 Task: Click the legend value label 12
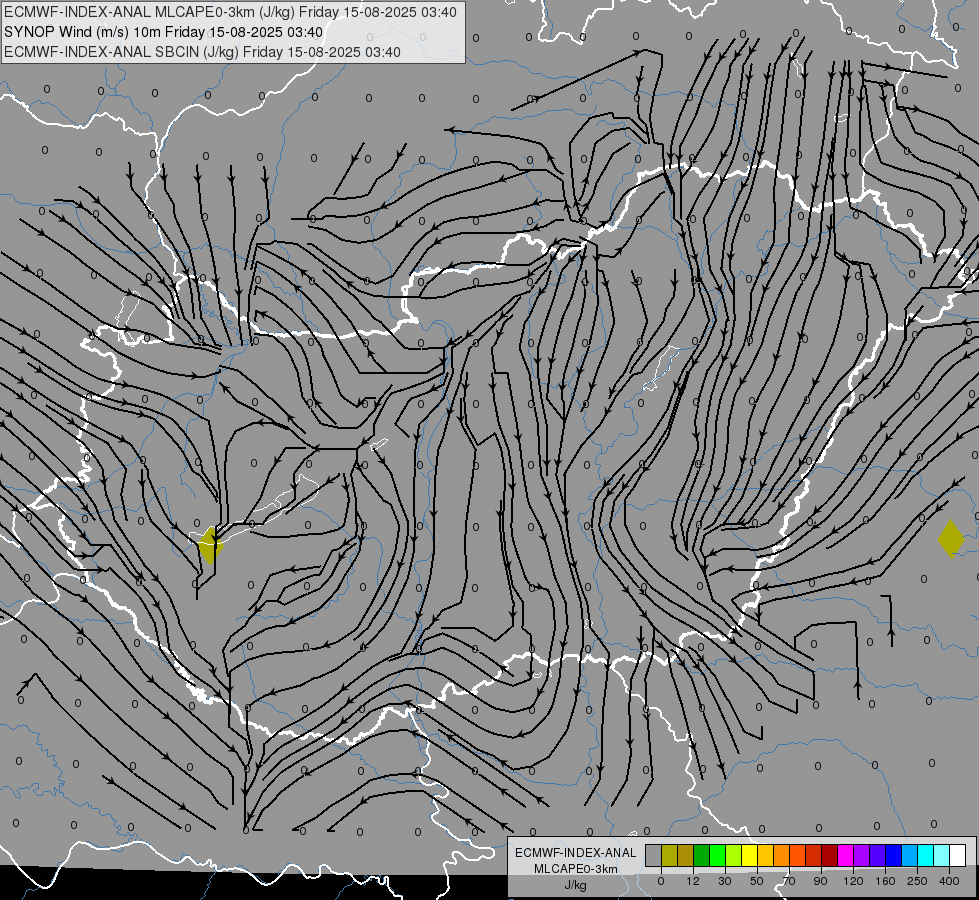[692, 881]
